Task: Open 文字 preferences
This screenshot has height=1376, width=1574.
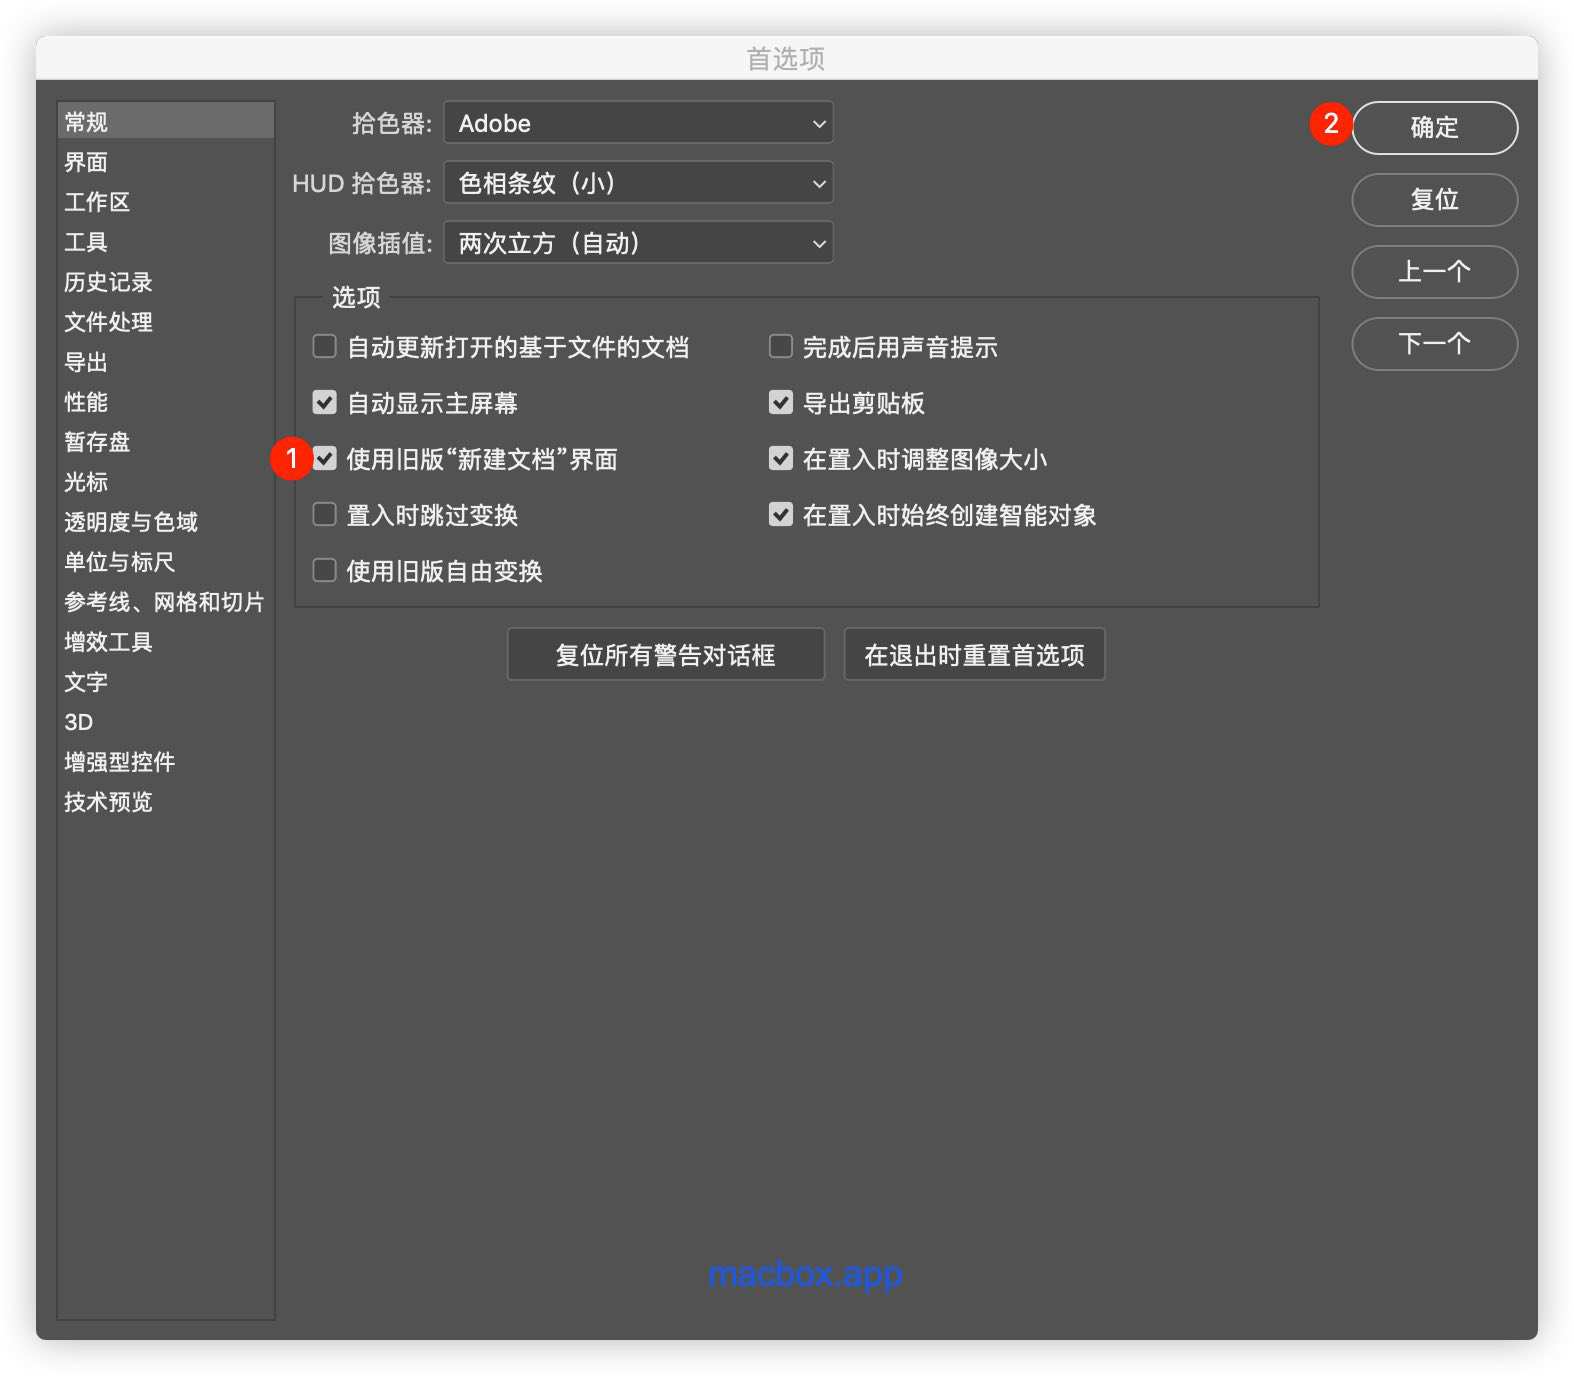Action: (x=166, y=682)
